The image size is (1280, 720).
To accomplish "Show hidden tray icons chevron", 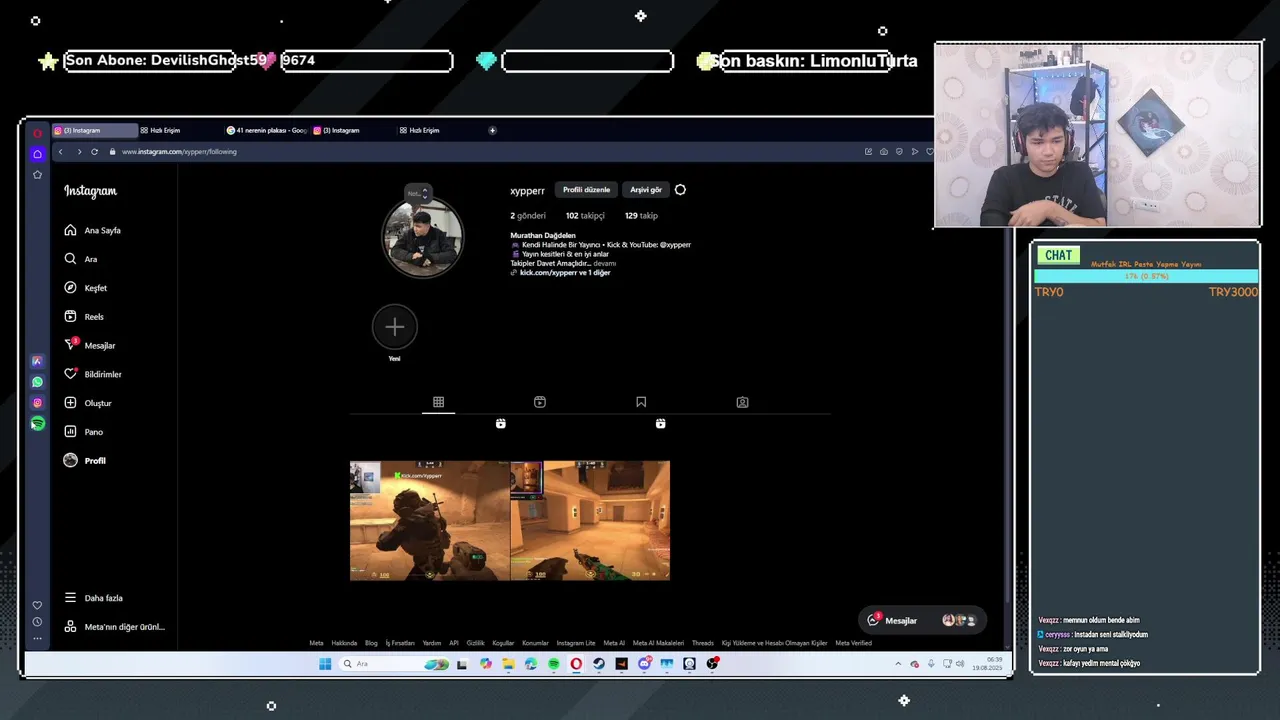I will (897, 664).
